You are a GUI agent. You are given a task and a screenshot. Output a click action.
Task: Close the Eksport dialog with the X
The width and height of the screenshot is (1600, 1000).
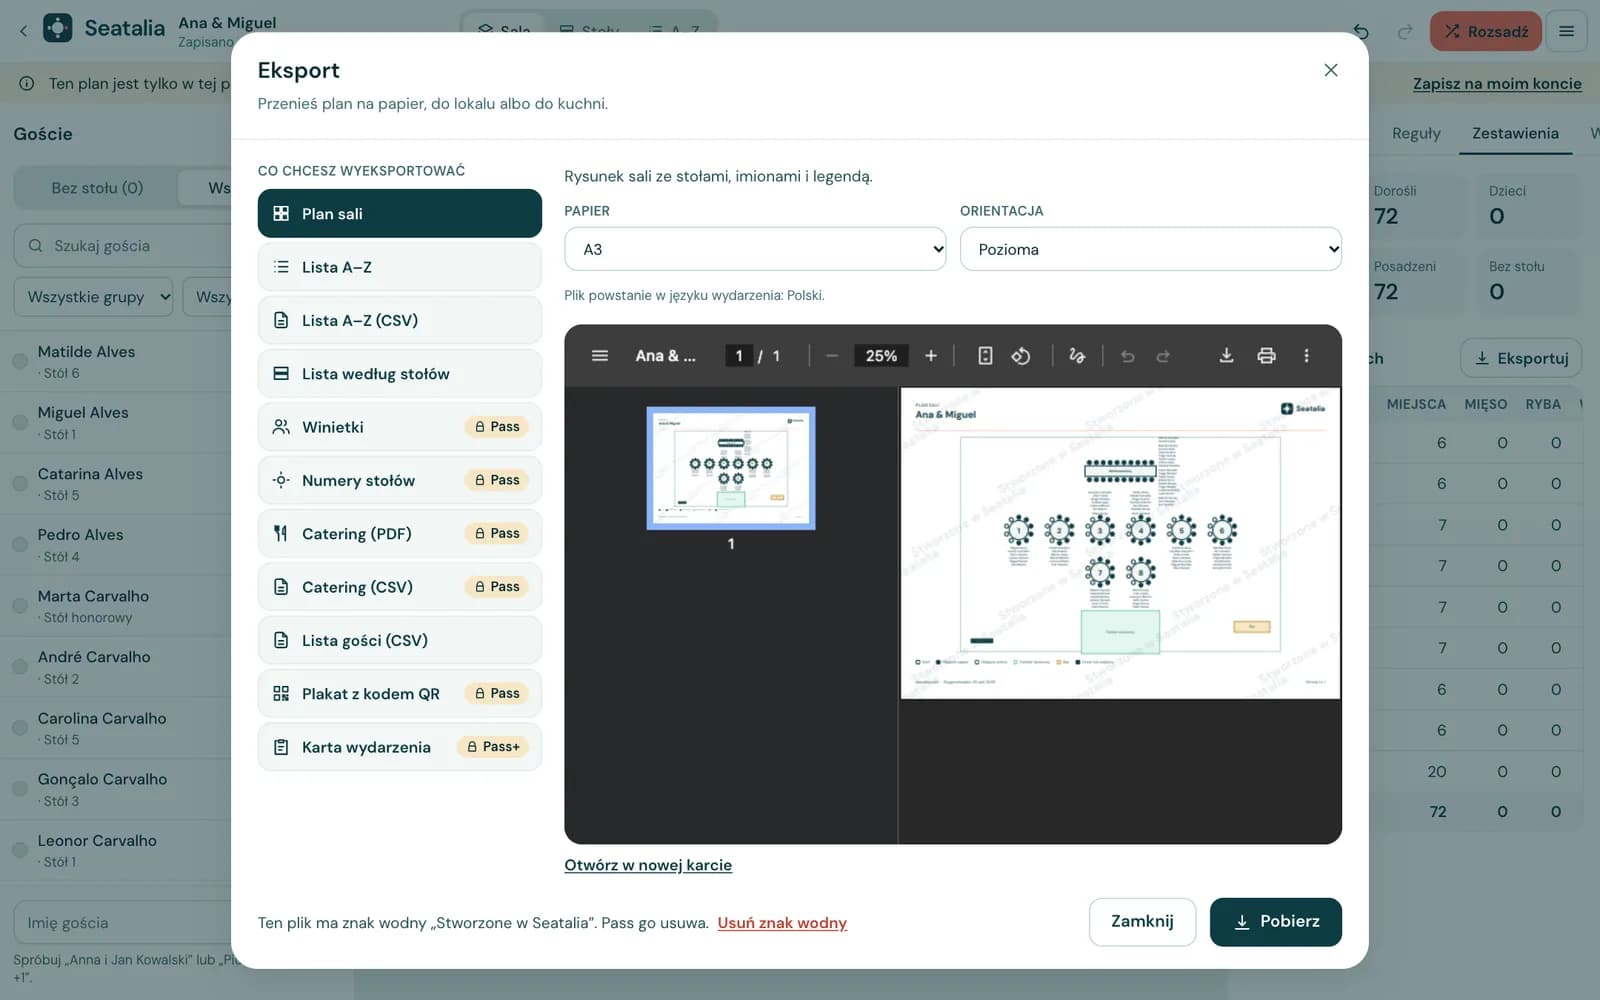1330,70
